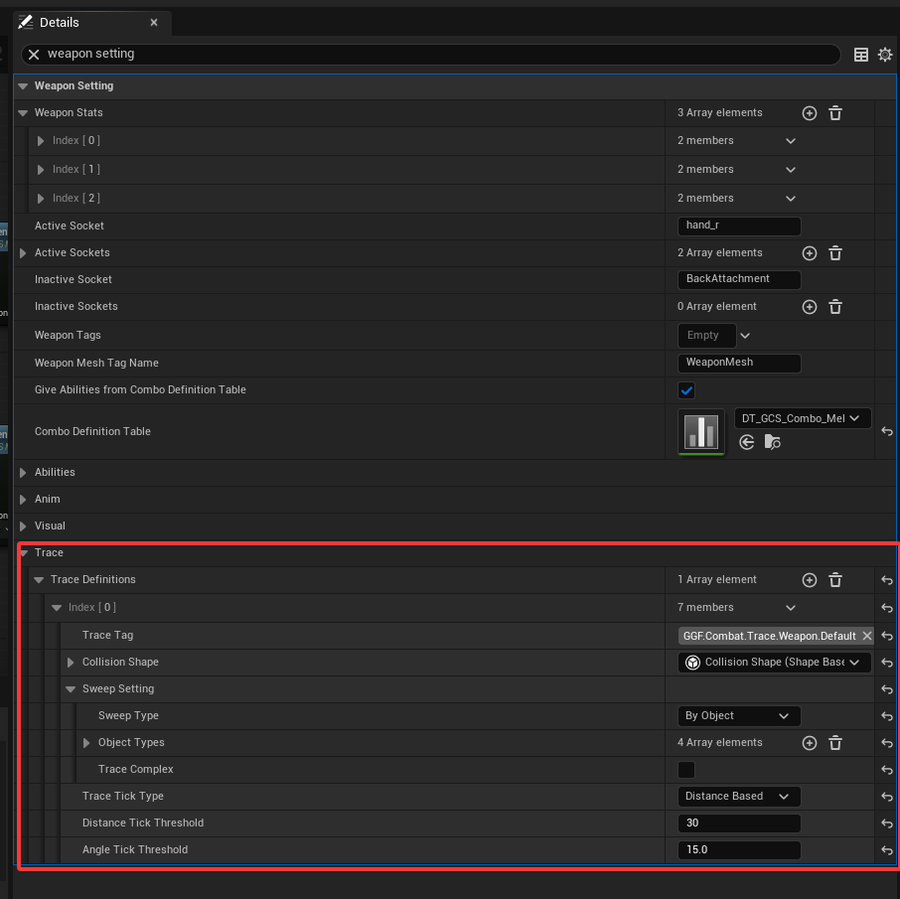Browse to Combo Definition Table asset
This screenshot has height=899, width=900.
point(773,442)
